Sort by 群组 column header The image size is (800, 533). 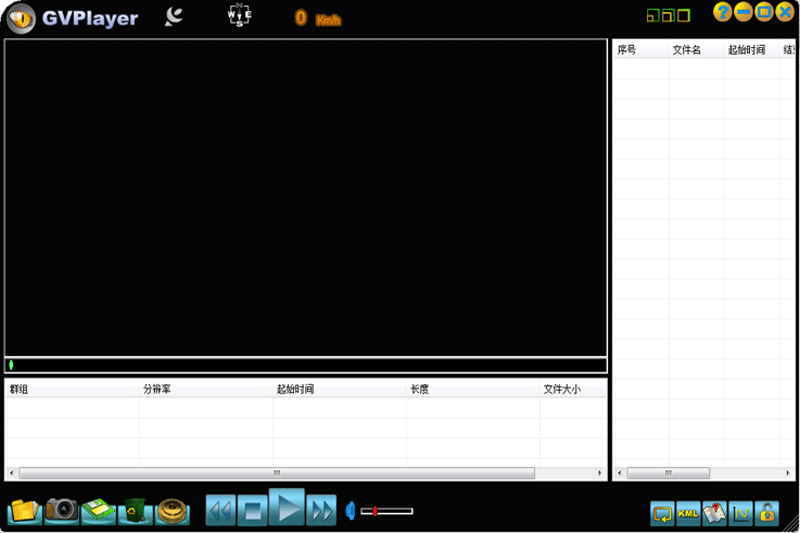point(71,389)
